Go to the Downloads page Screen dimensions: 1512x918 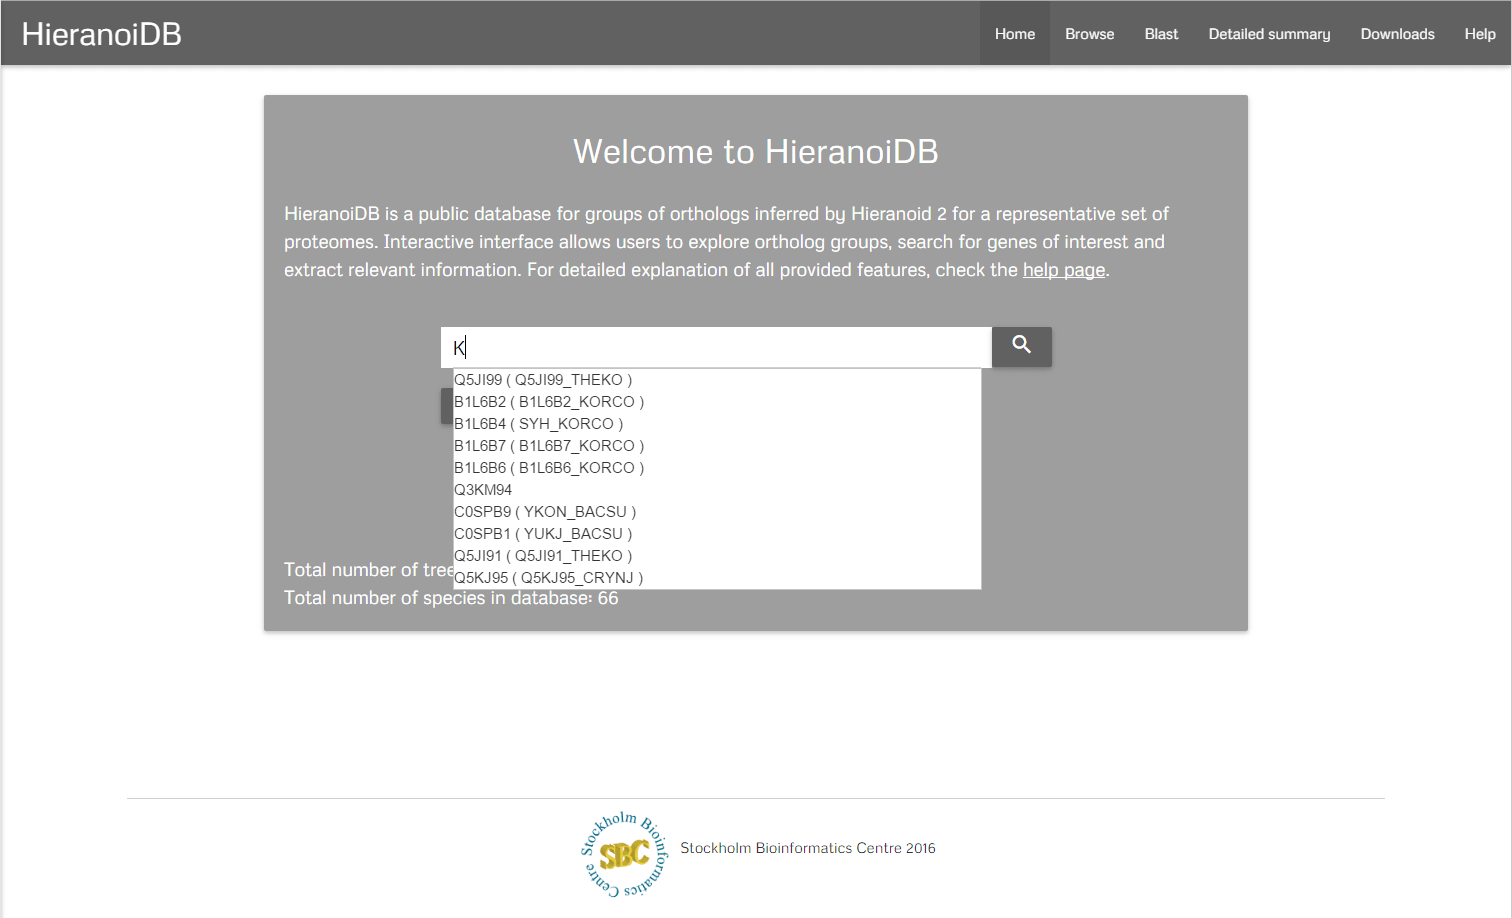[x=1397, y=34]
